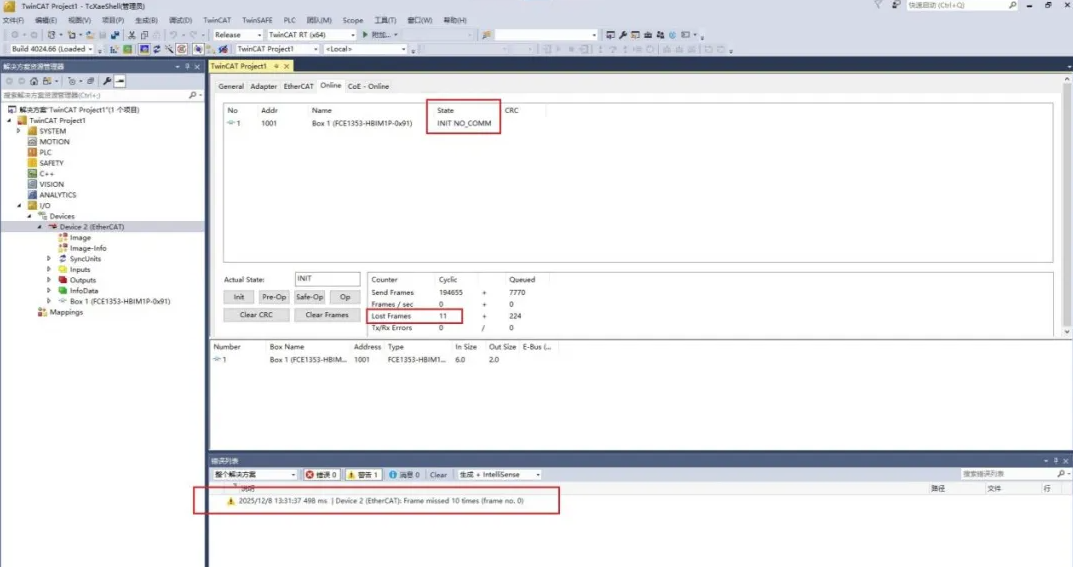1073x567 pixels.
Task: Click the Properties wrench icon in Solution Explorer
Action: click(107, 81)
